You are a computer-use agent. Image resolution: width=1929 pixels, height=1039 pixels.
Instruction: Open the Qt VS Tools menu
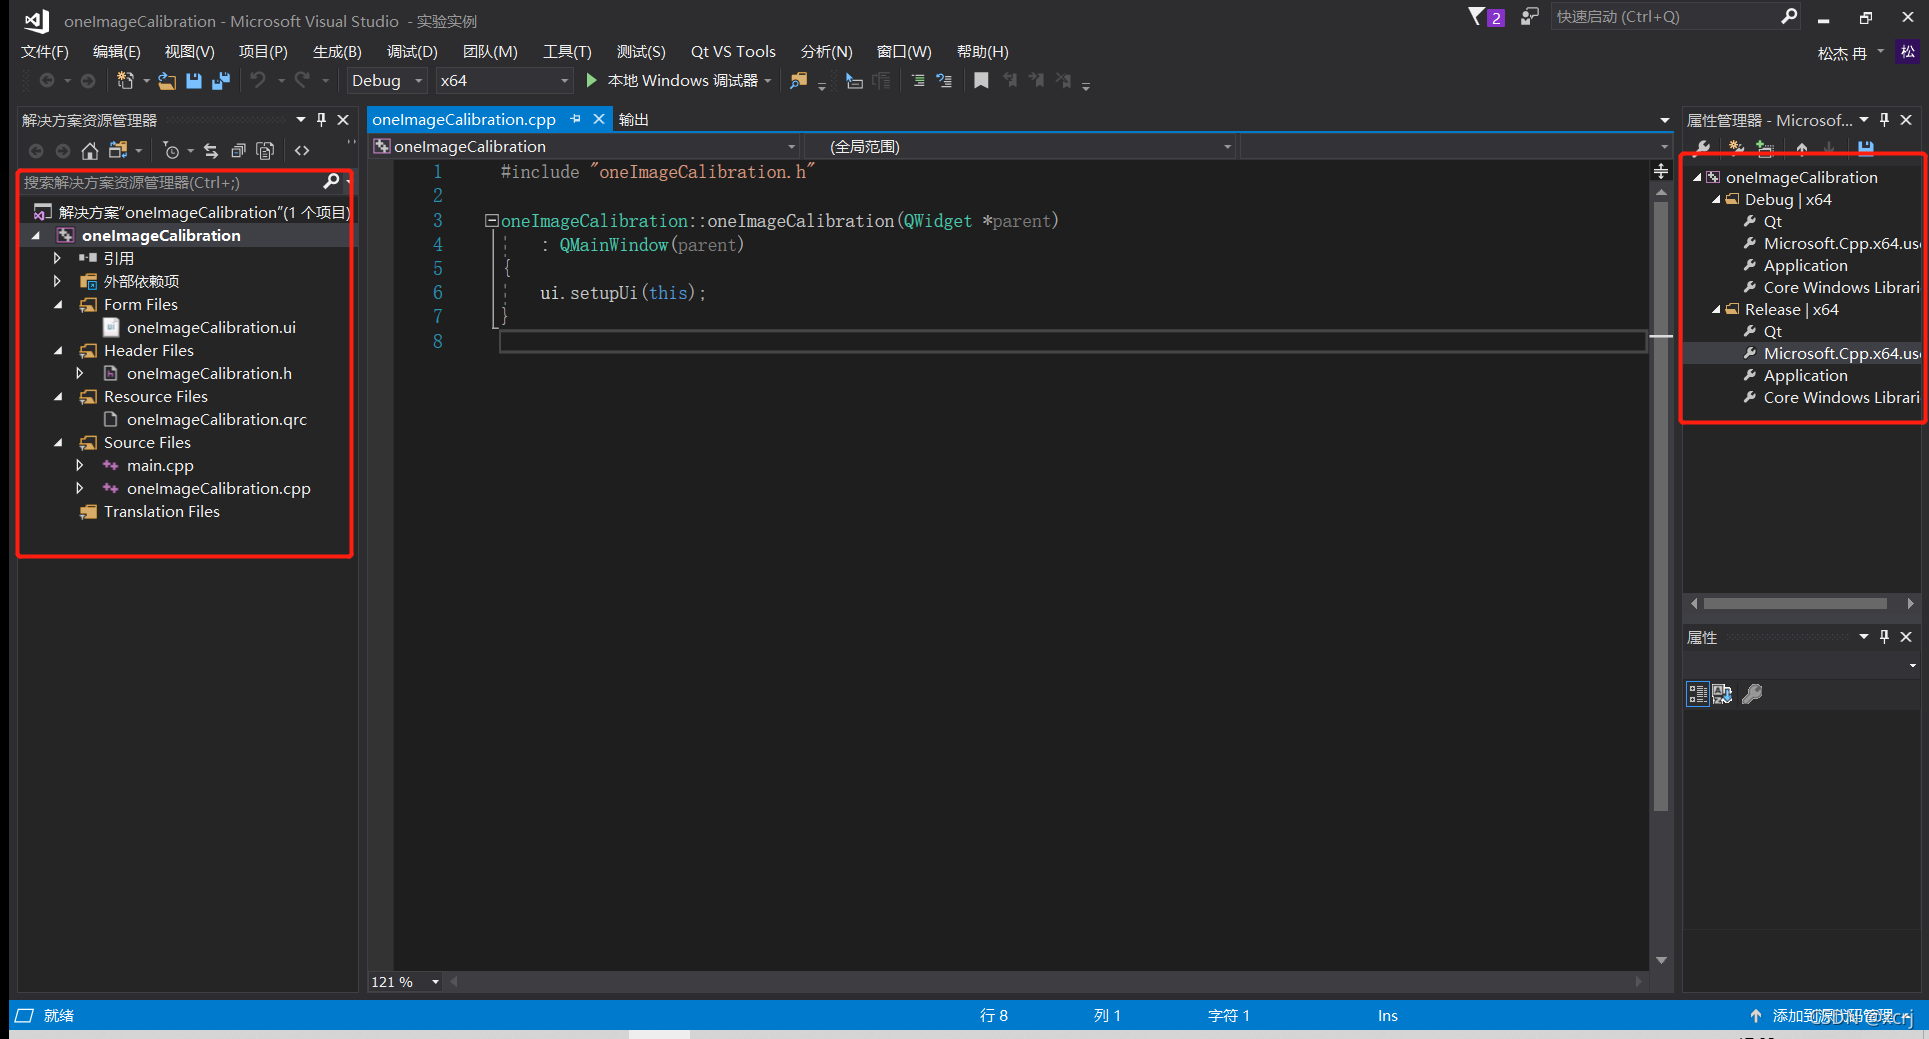(733, 52)
